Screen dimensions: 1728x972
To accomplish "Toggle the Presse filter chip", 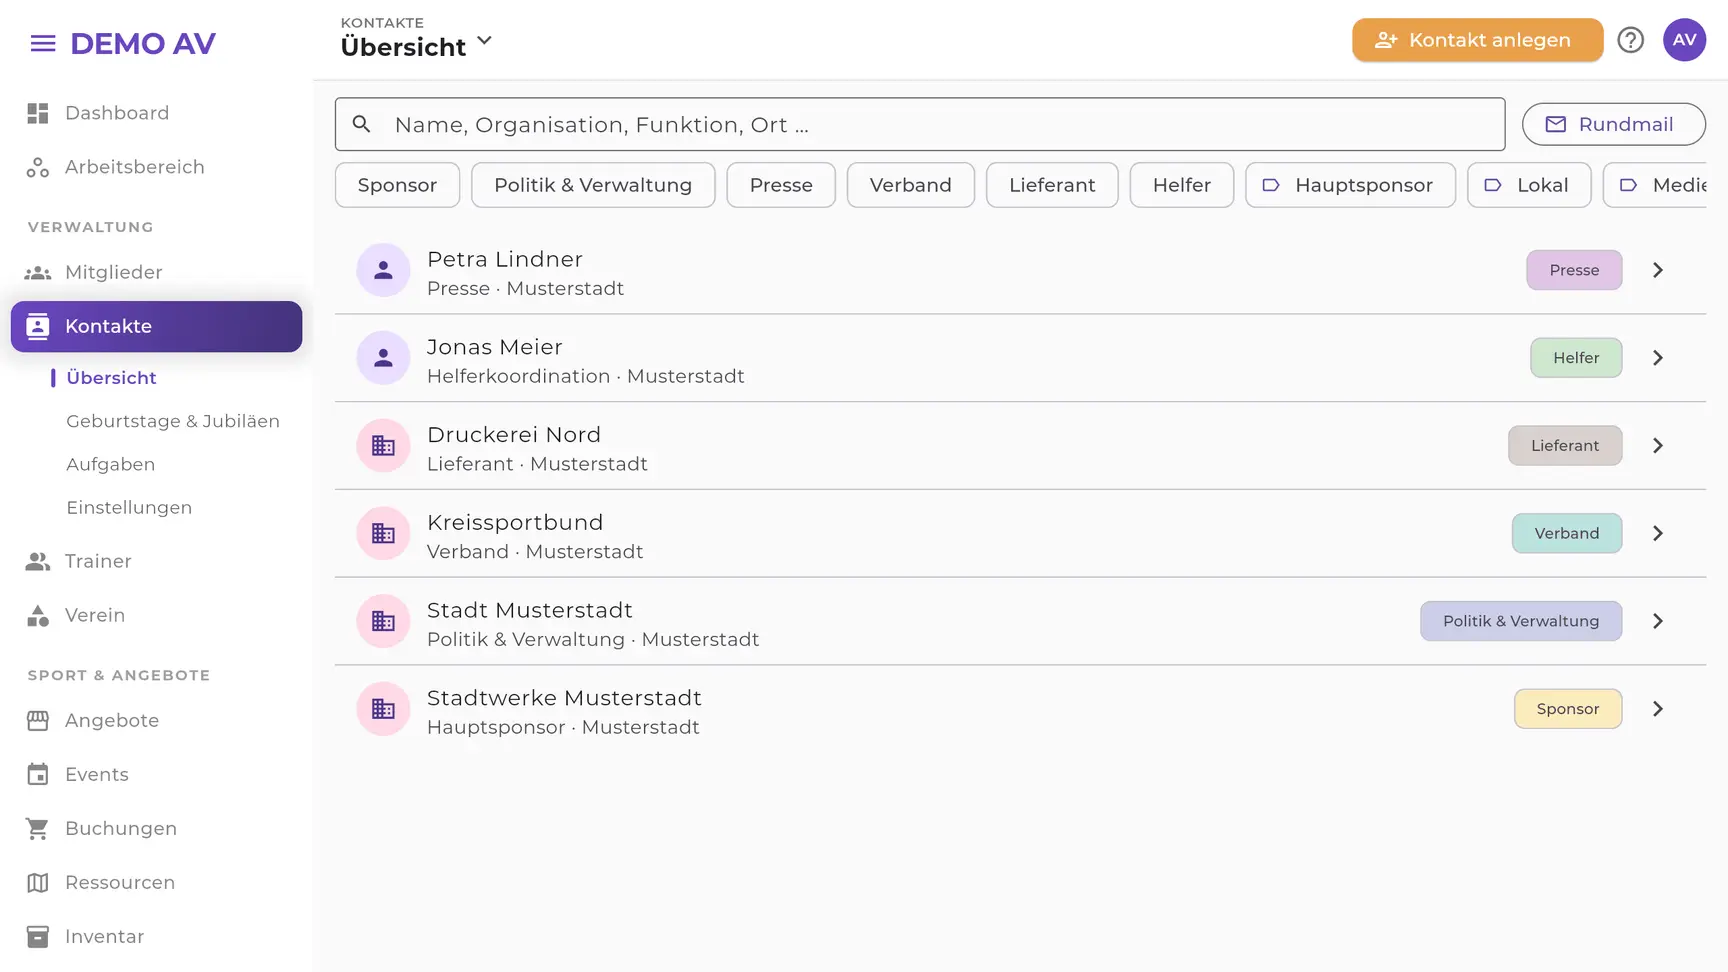I will [x=781, y=185].
